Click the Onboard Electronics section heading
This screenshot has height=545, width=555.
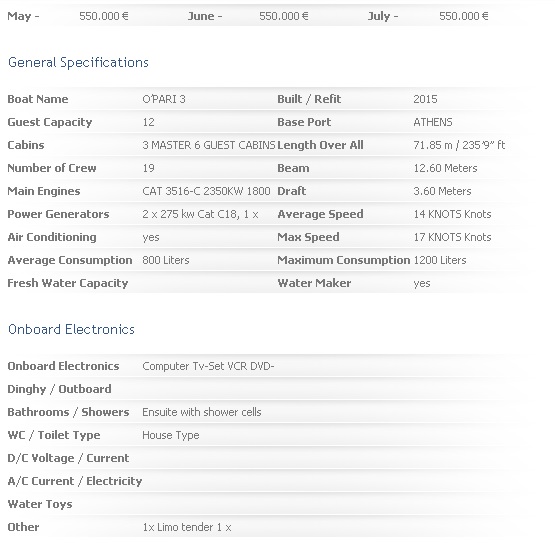tap(71, 329)
